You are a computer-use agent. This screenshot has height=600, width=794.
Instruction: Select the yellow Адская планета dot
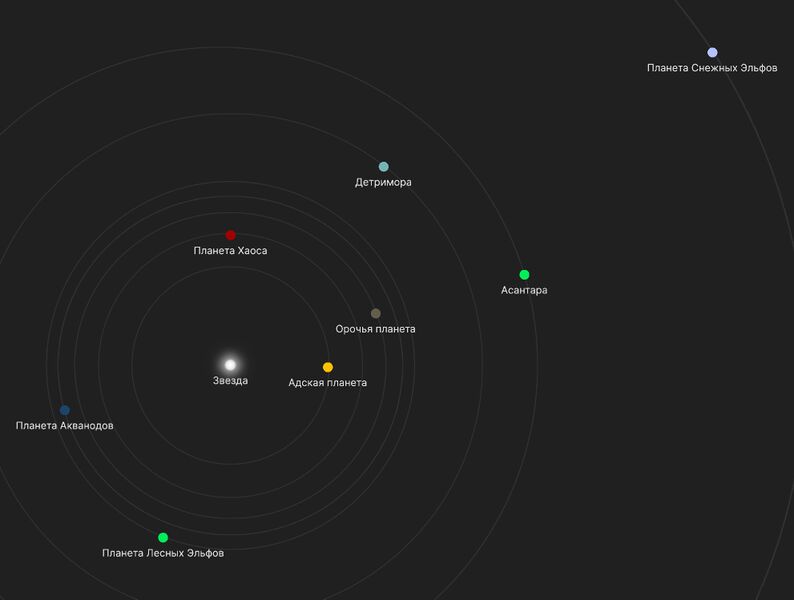click(328, 367)
